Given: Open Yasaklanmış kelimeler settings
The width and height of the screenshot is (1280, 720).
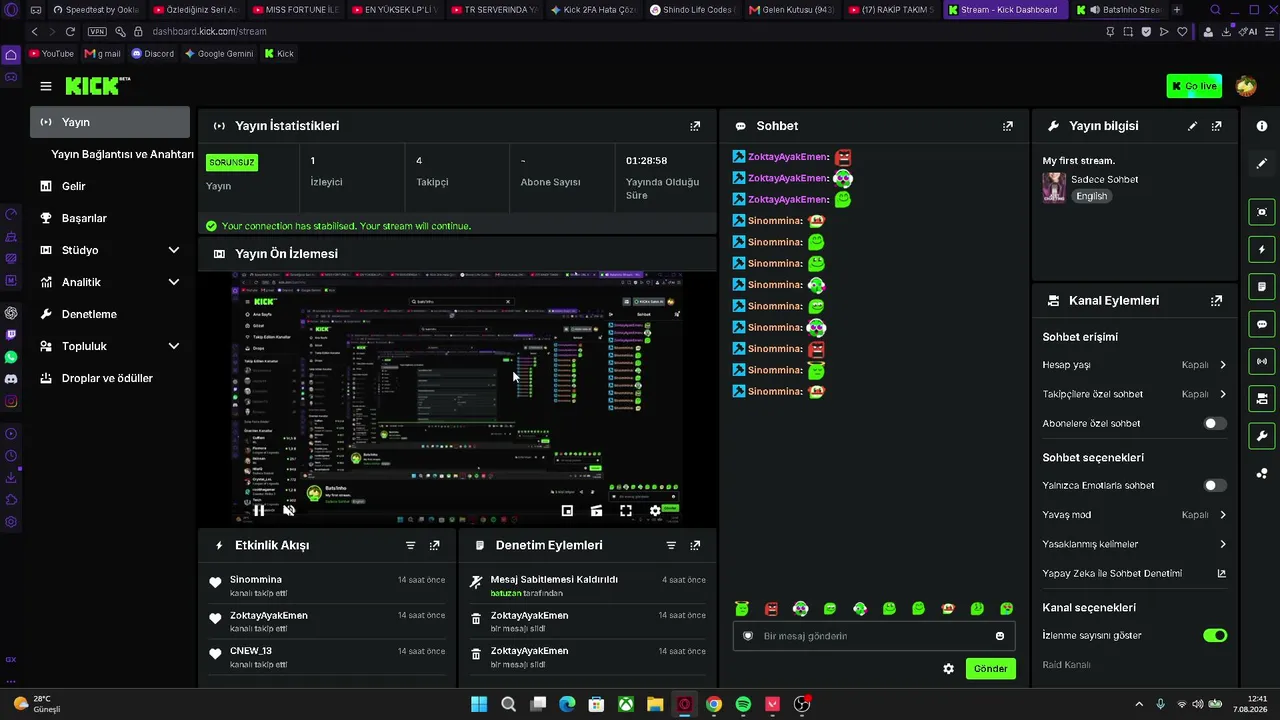Looking at the screenshot, I should point(1135,544).
